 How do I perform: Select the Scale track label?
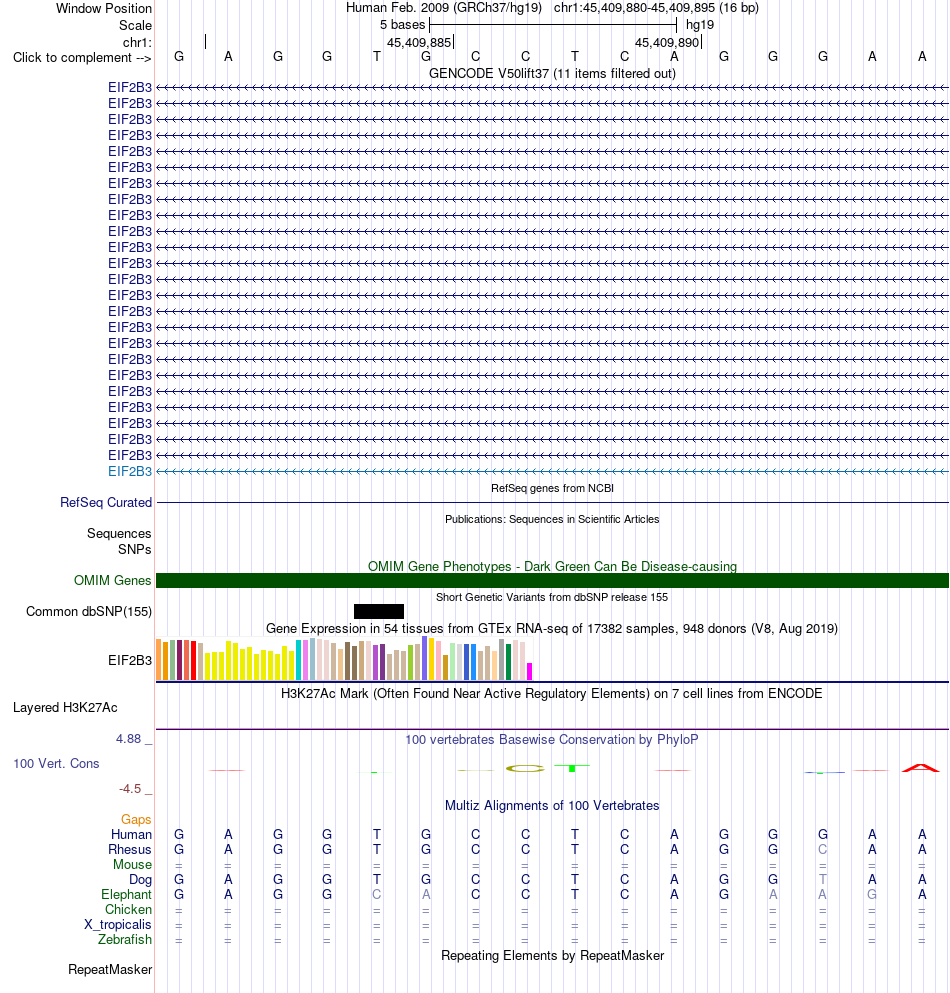[x=136, y=25]
